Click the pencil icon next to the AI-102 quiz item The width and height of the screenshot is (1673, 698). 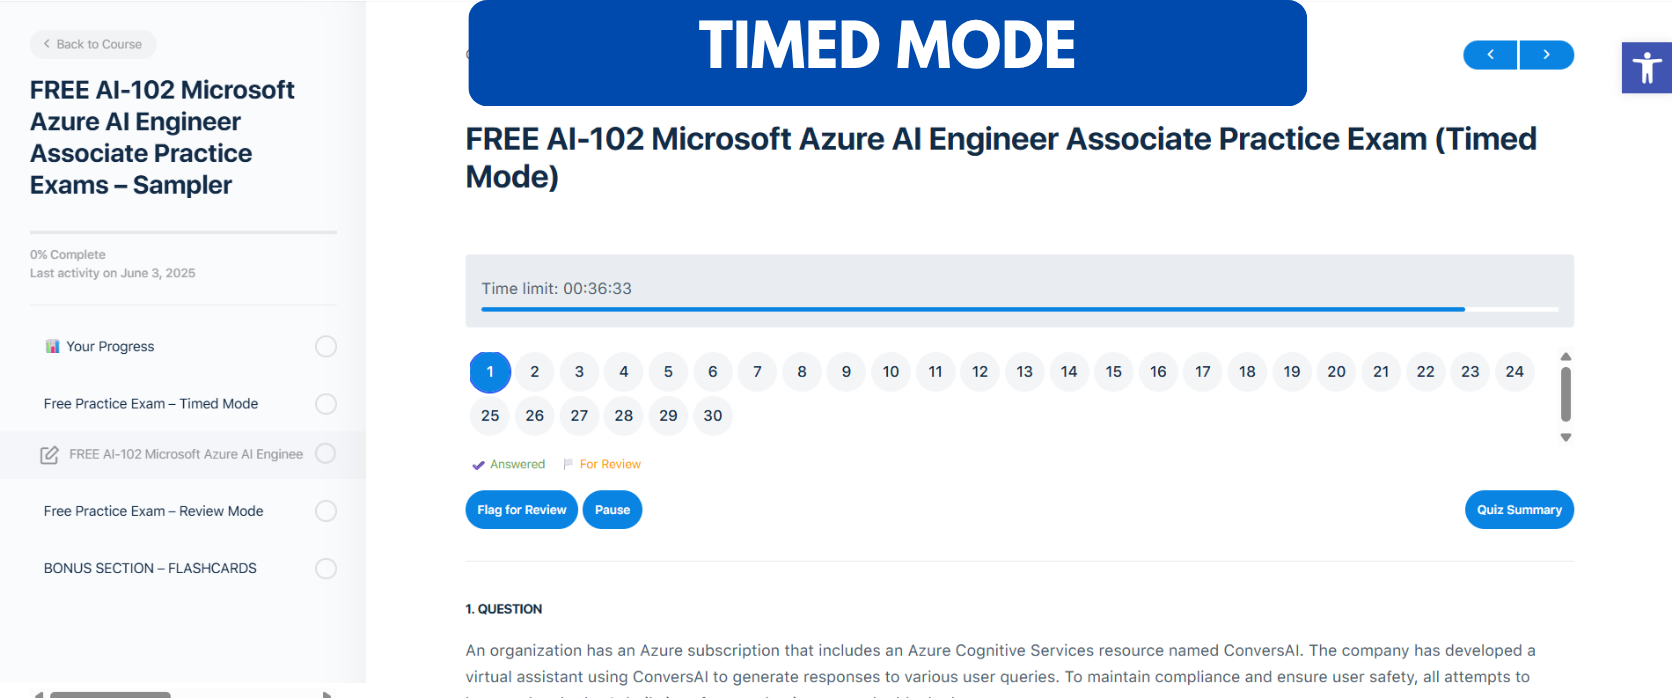pos(50,454)
